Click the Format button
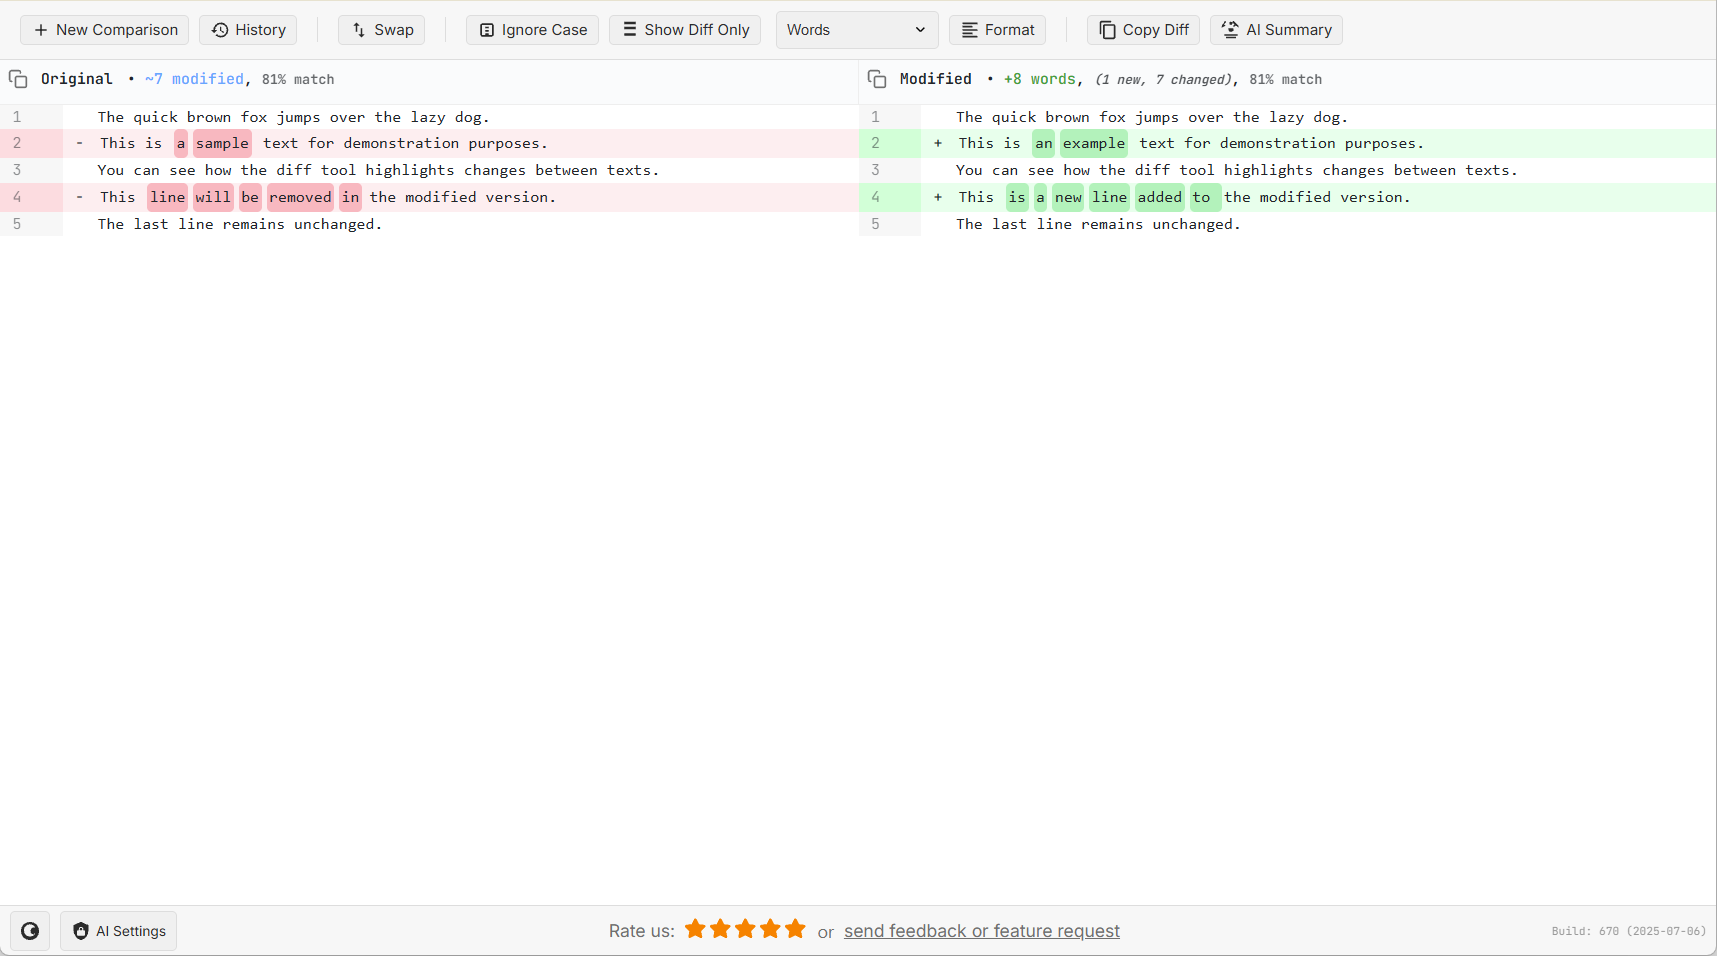1717x956 pixels. tap(997, 30)
